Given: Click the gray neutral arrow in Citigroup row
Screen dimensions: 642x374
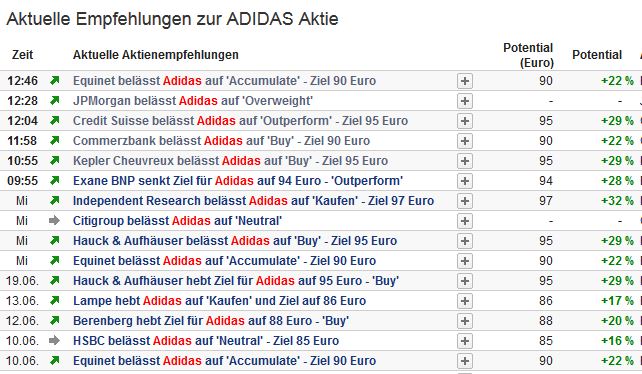Looking at the screenshot, I should [54, 220].
